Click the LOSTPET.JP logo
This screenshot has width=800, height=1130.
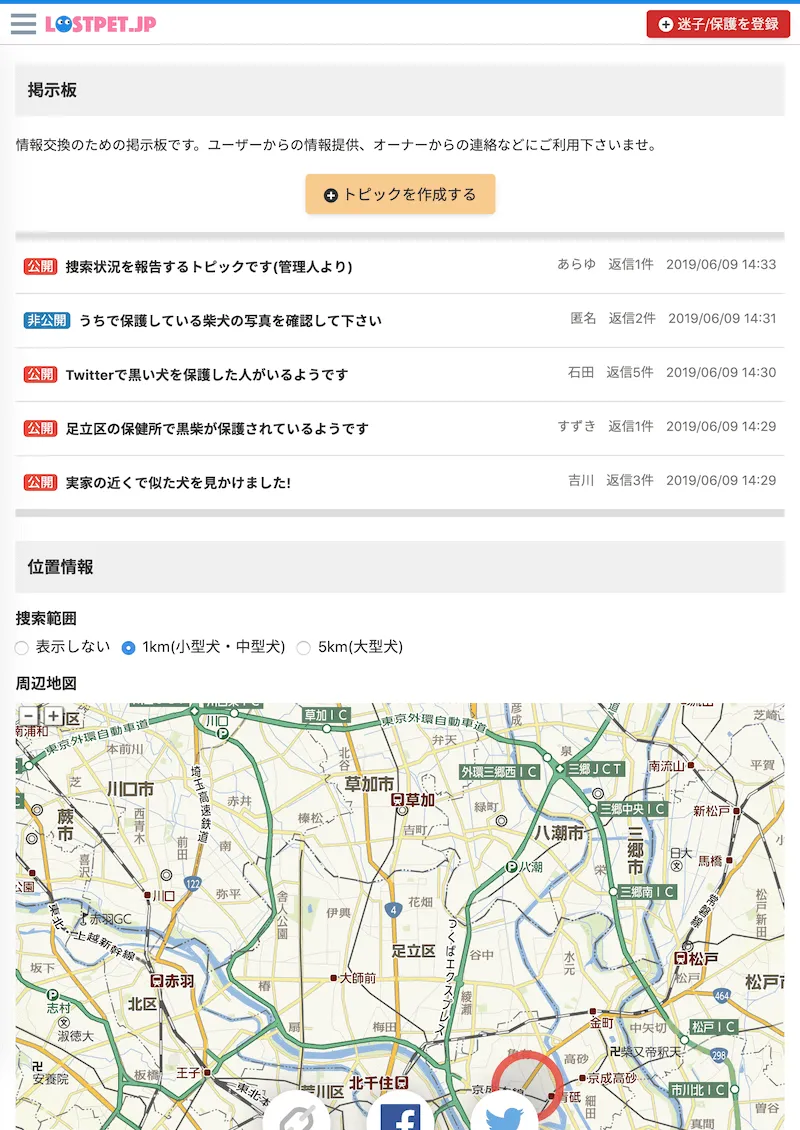[x=101, y=24]
